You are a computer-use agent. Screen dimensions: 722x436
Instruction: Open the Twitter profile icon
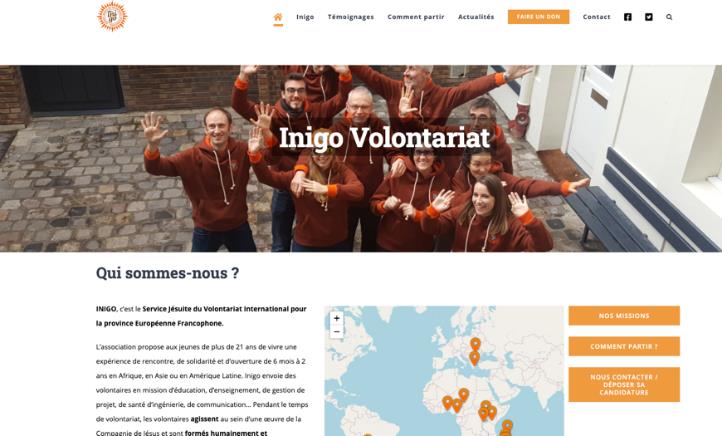[x=648, y=17]
